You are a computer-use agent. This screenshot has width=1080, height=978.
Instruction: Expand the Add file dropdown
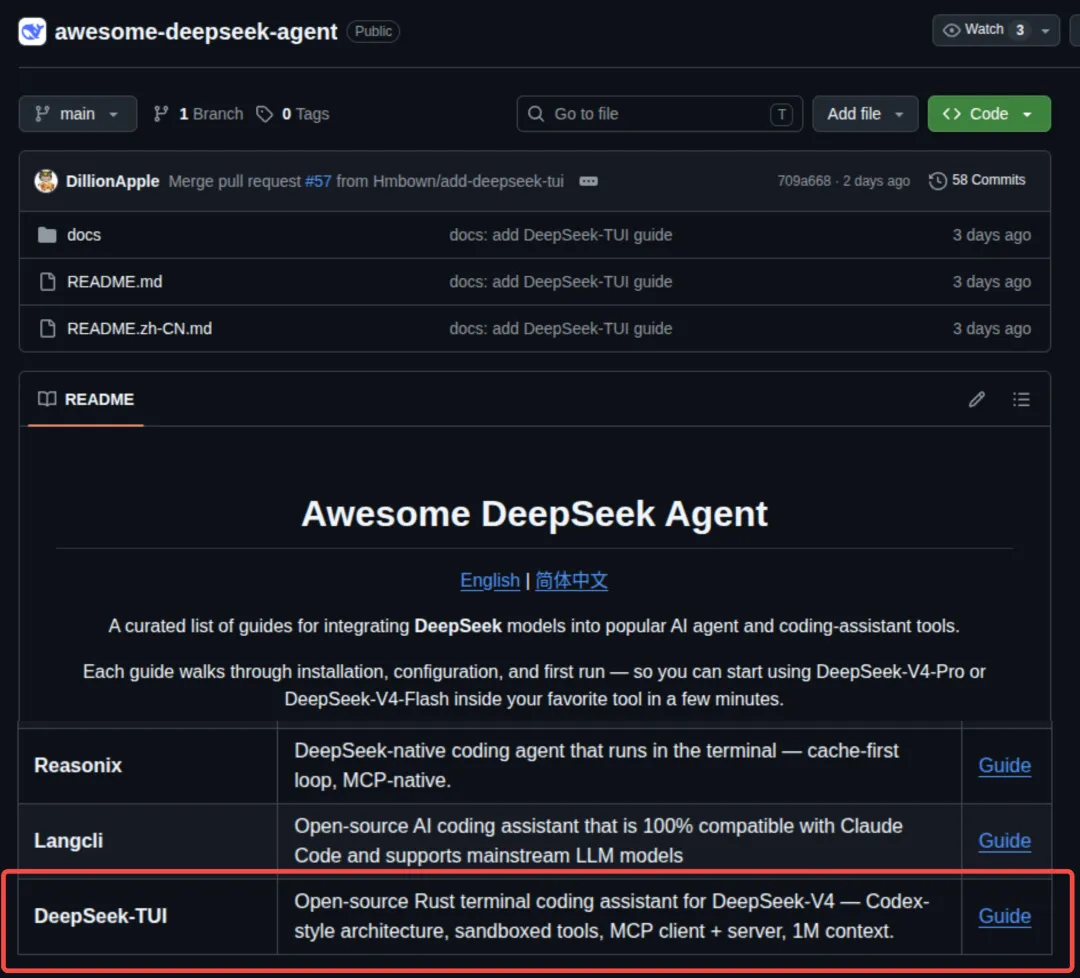click(x=865, y=114)
